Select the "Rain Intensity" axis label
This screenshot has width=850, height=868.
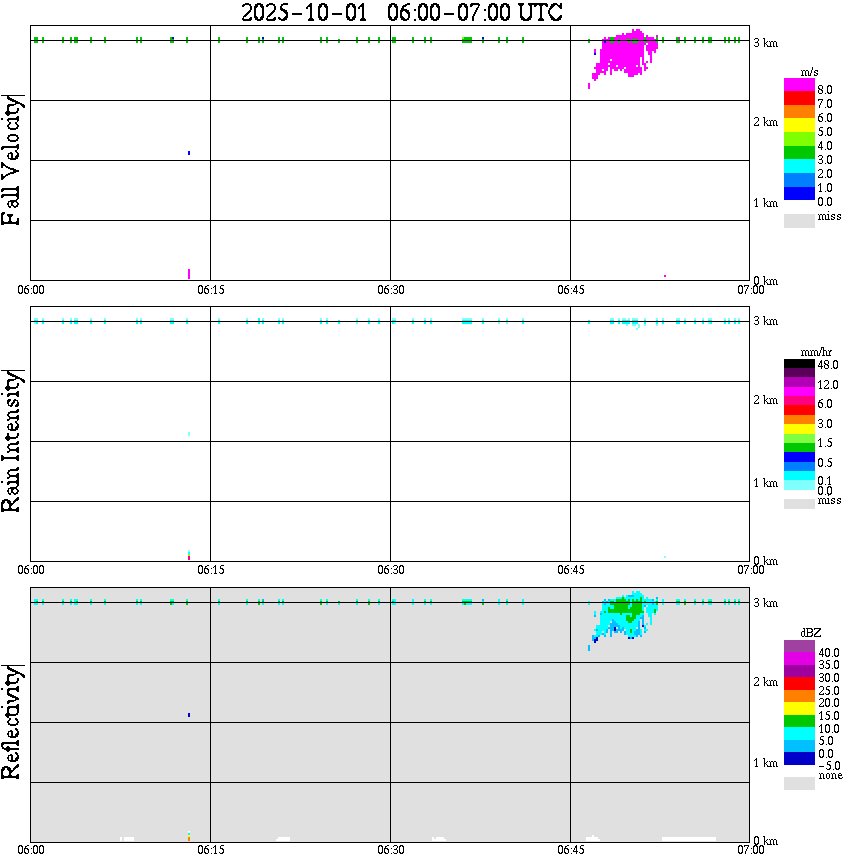[x=12, y=441]
